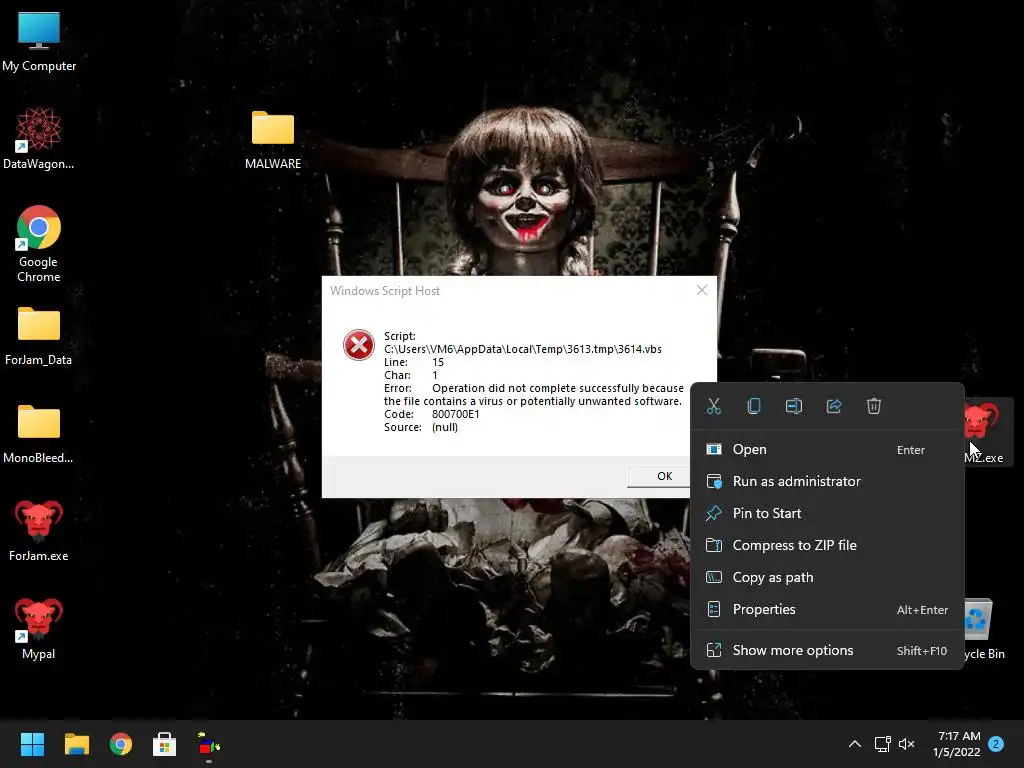Select the Google Chrome desktop shortcut
Screen dimensions: 1024x768
point(39,244)
